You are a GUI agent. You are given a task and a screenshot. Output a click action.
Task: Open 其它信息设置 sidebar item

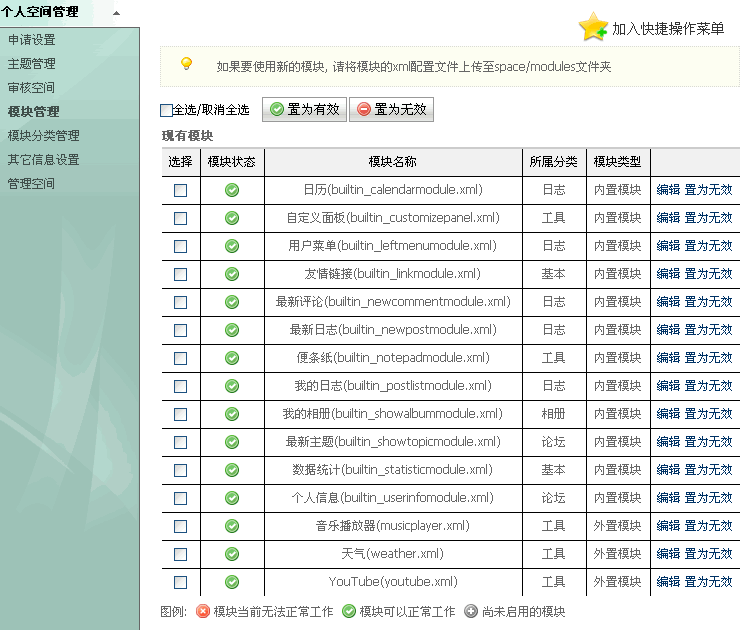pyautogui.click(x=44, y=160)
